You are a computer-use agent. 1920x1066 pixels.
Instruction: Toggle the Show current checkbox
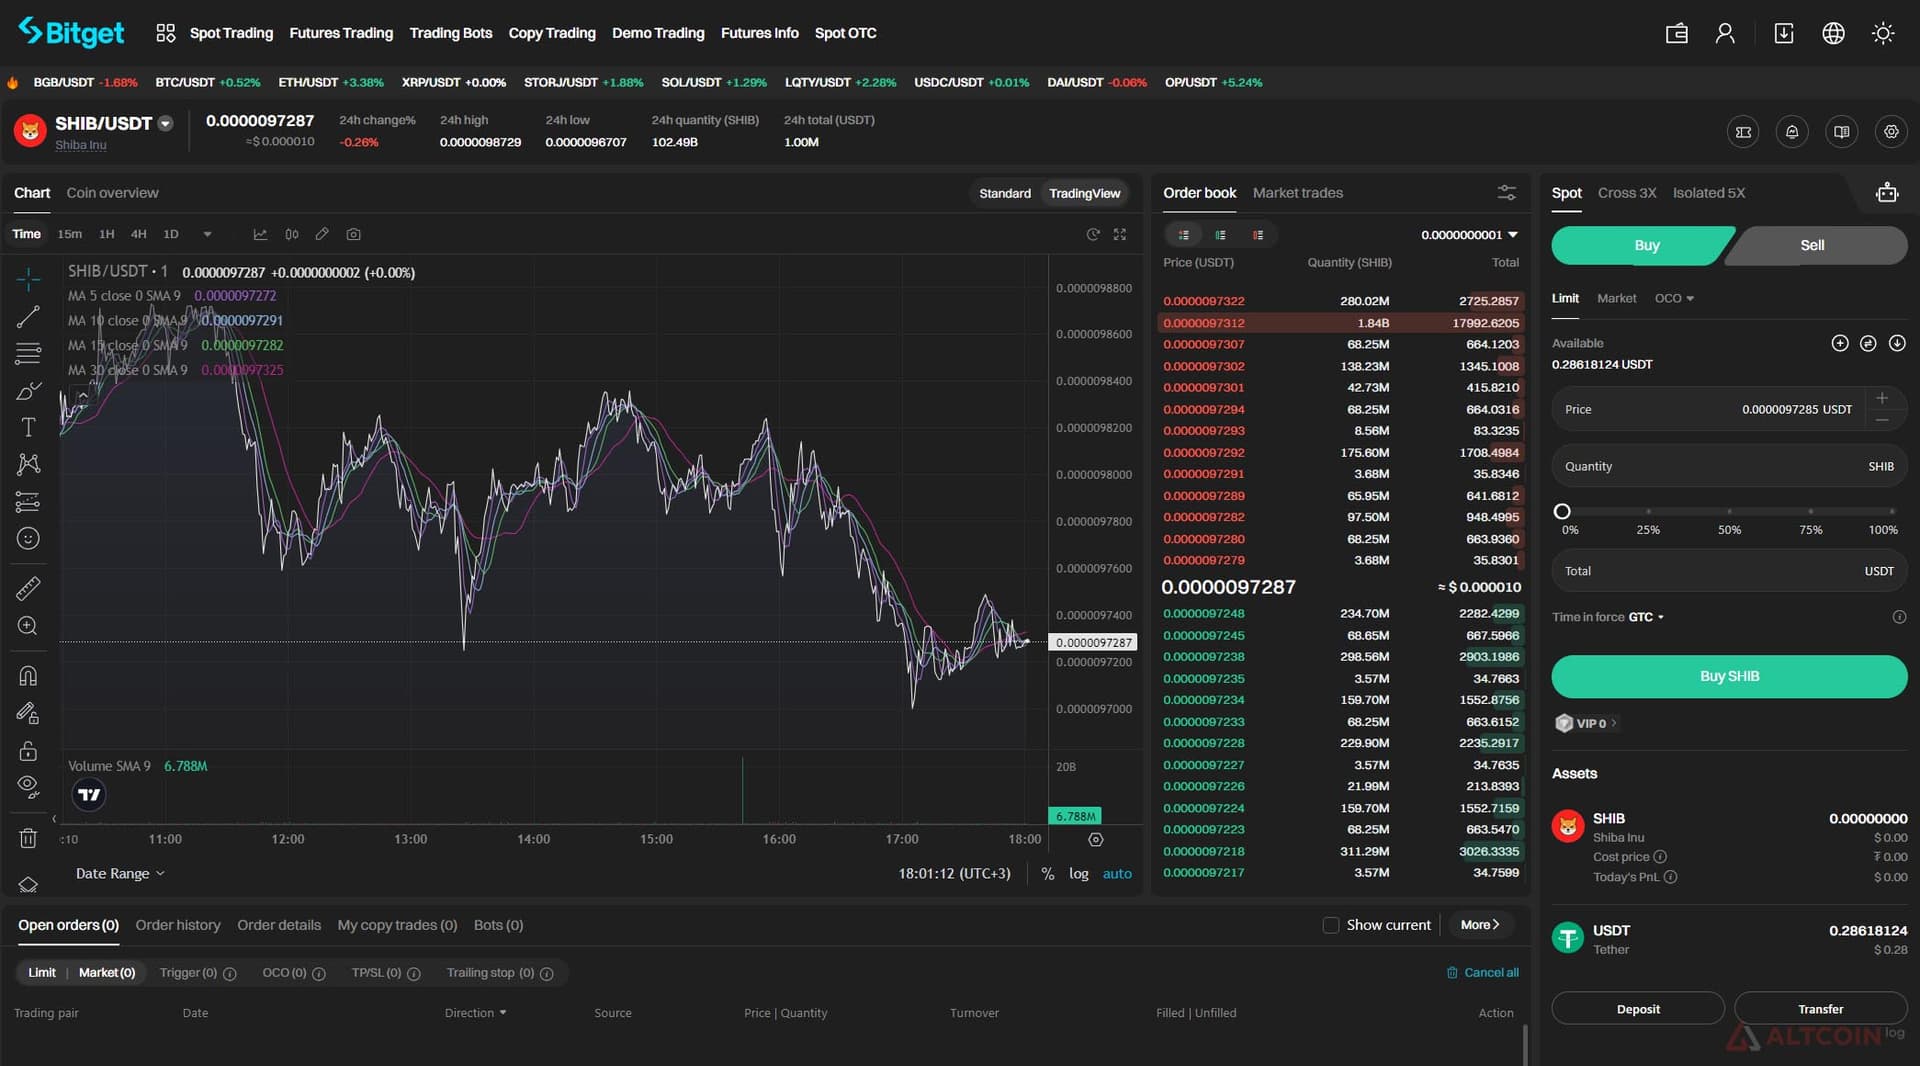pos(1330,925)
